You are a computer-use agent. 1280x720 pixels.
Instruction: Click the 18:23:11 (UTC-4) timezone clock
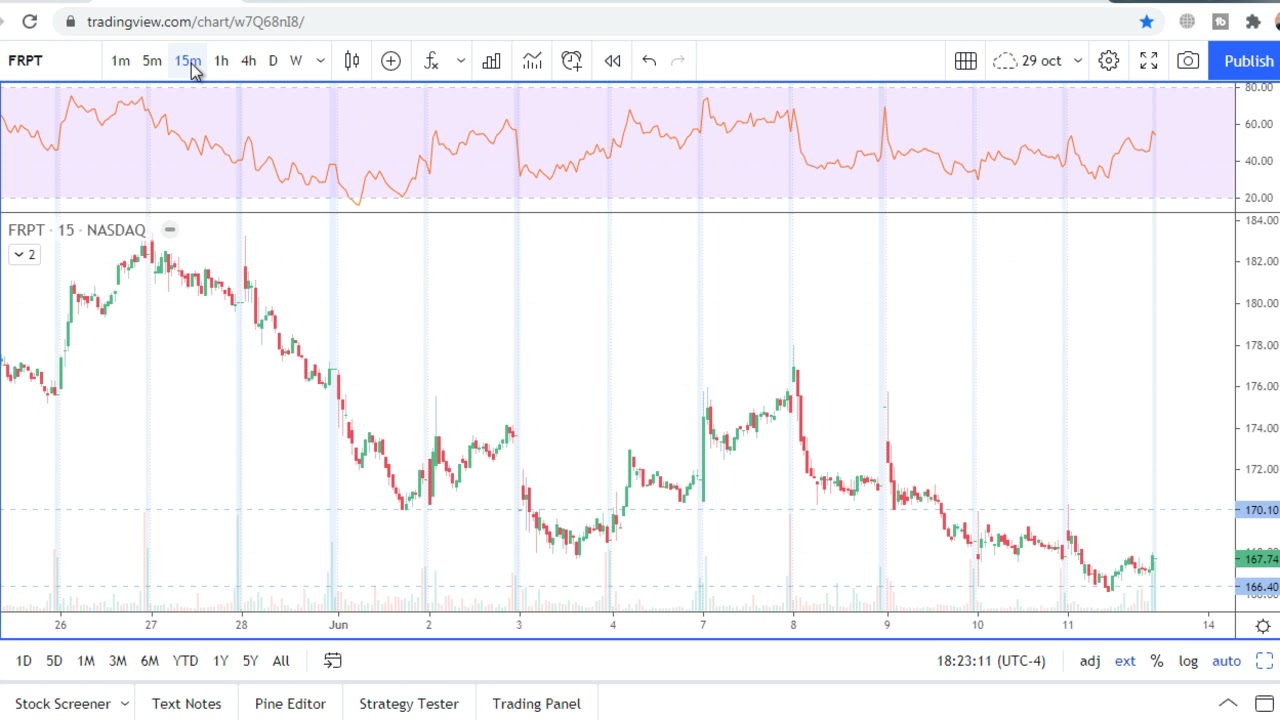pyautogui.click(x=991, y=661)
